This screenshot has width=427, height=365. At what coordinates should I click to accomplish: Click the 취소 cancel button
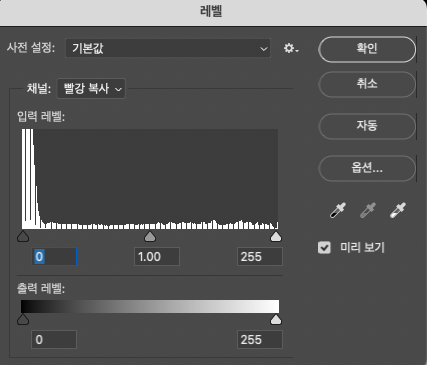coord(367,84)
